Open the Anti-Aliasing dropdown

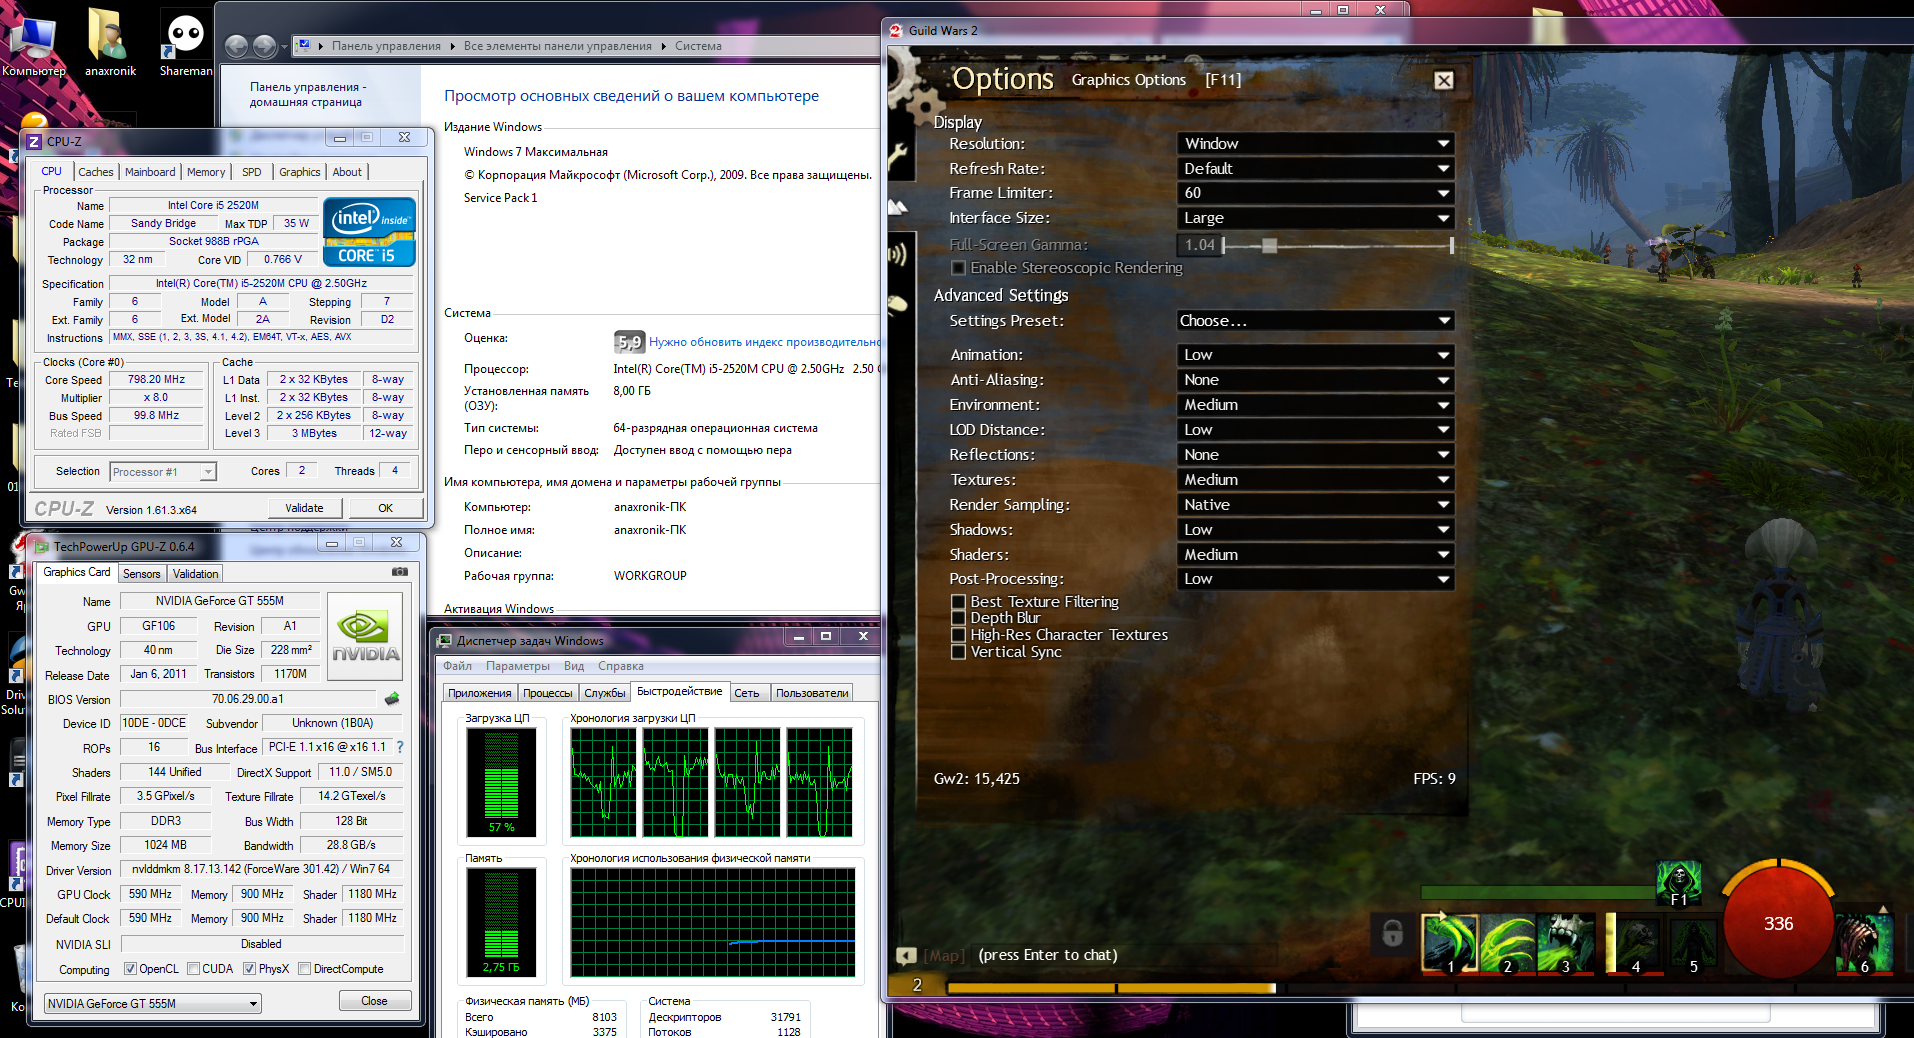pyautogui.click(x=1316, y=380)
